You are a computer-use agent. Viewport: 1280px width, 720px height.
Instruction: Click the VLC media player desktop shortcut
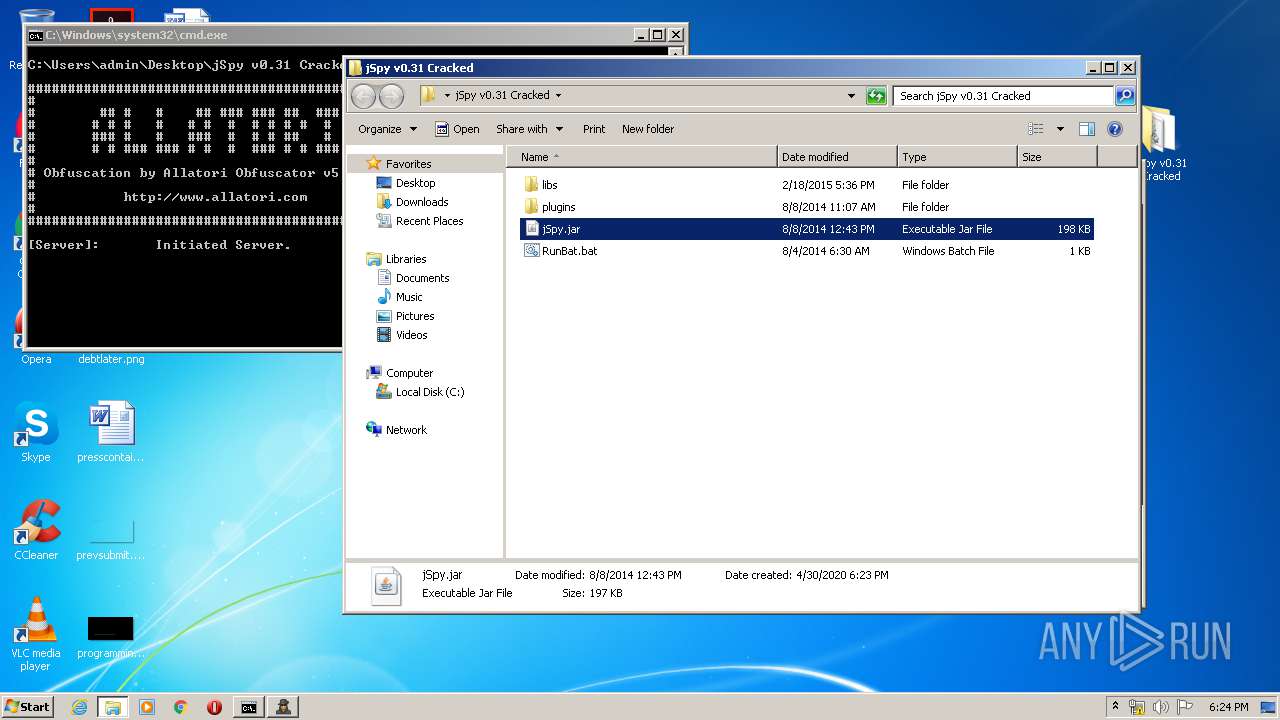[x=36, y=633]
